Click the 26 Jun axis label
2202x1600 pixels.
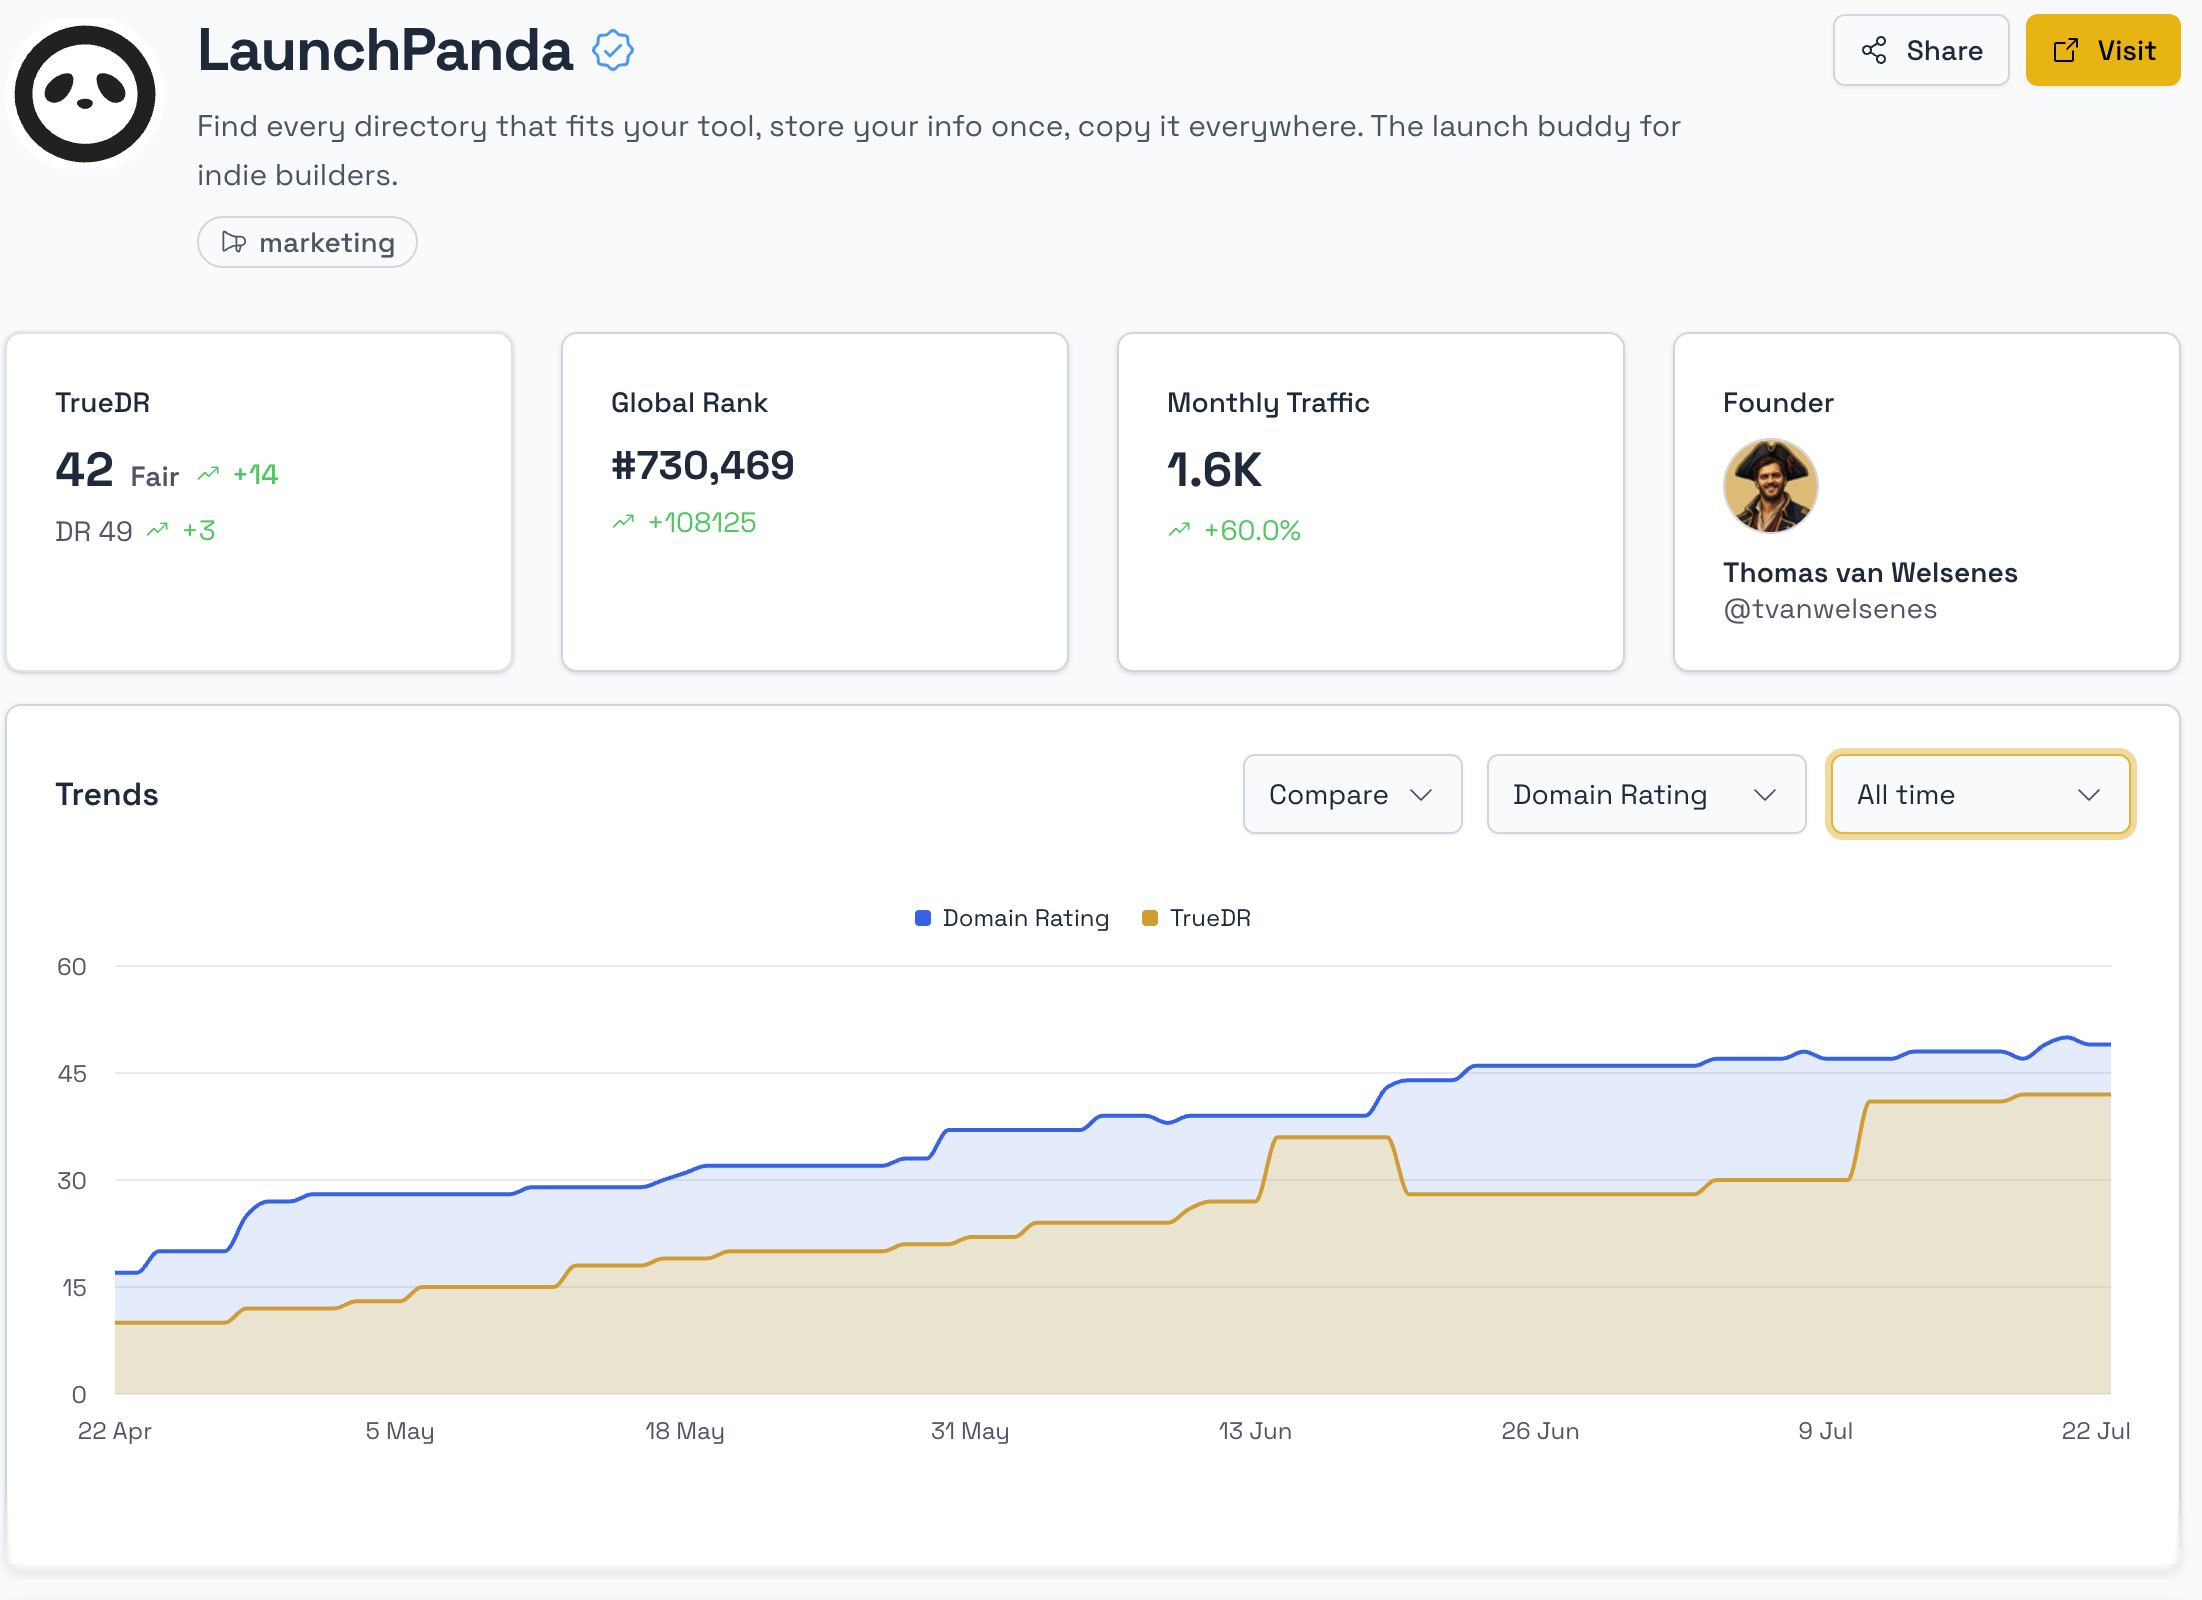(x=1540, y=1431)
